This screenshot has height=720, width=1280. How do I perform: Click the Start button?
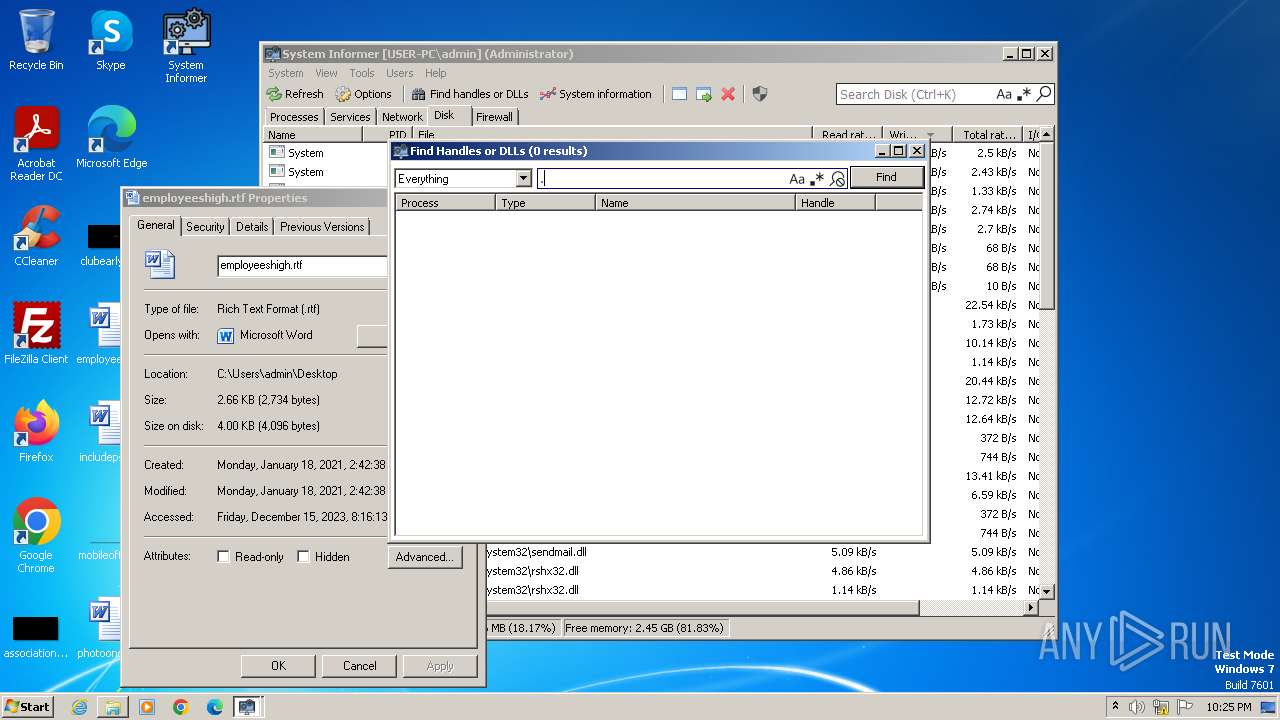click(27, 706)
